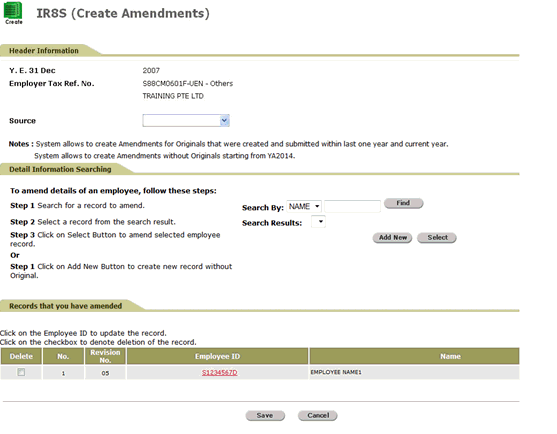Select Records that you have amended tab
The height and width of the screenshot is (434, 557).
pyautogui.click(x=65, y=306)
